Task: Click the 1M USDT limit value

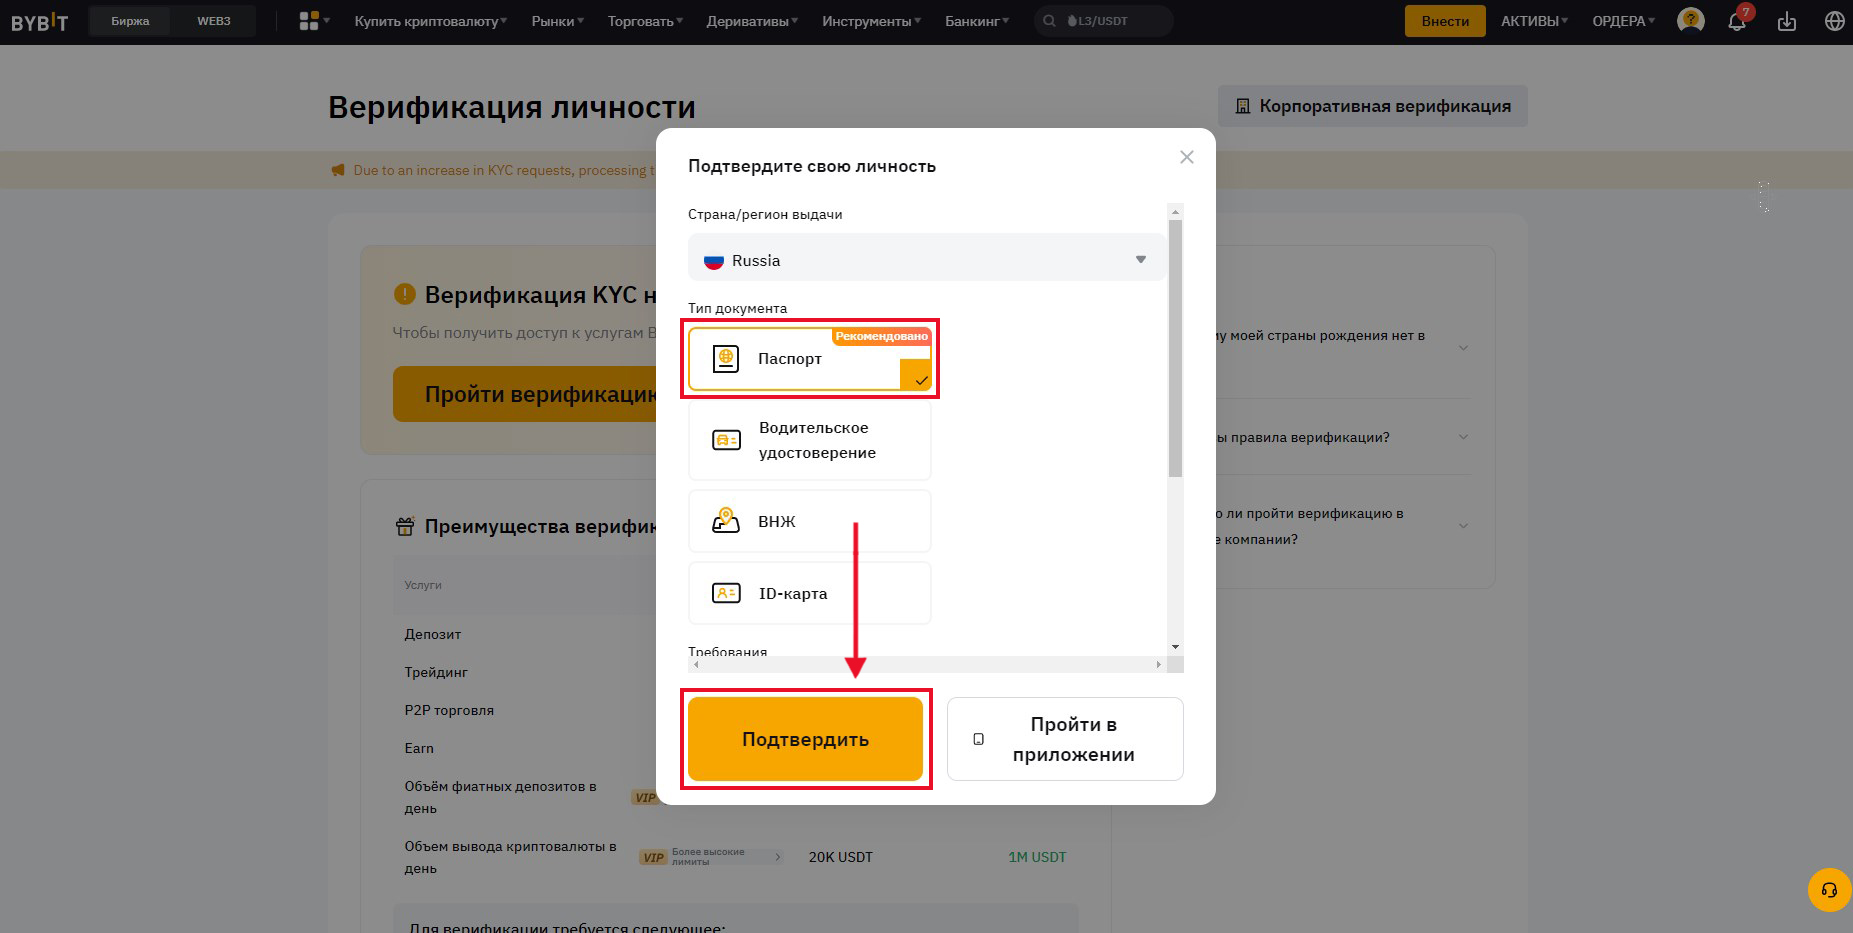Action: click(1037, 857)
